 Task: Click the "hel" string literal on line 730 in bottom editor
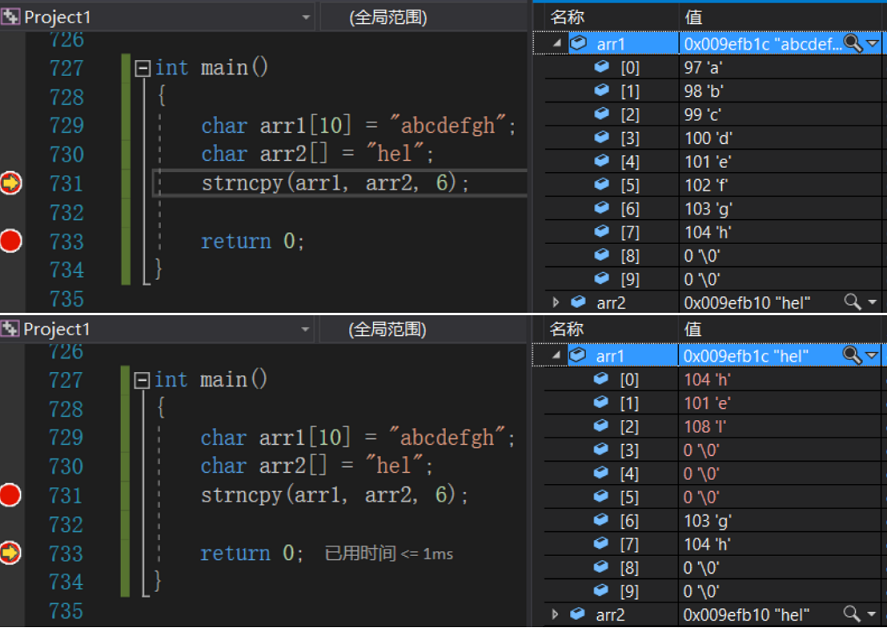tap(394, 466)
